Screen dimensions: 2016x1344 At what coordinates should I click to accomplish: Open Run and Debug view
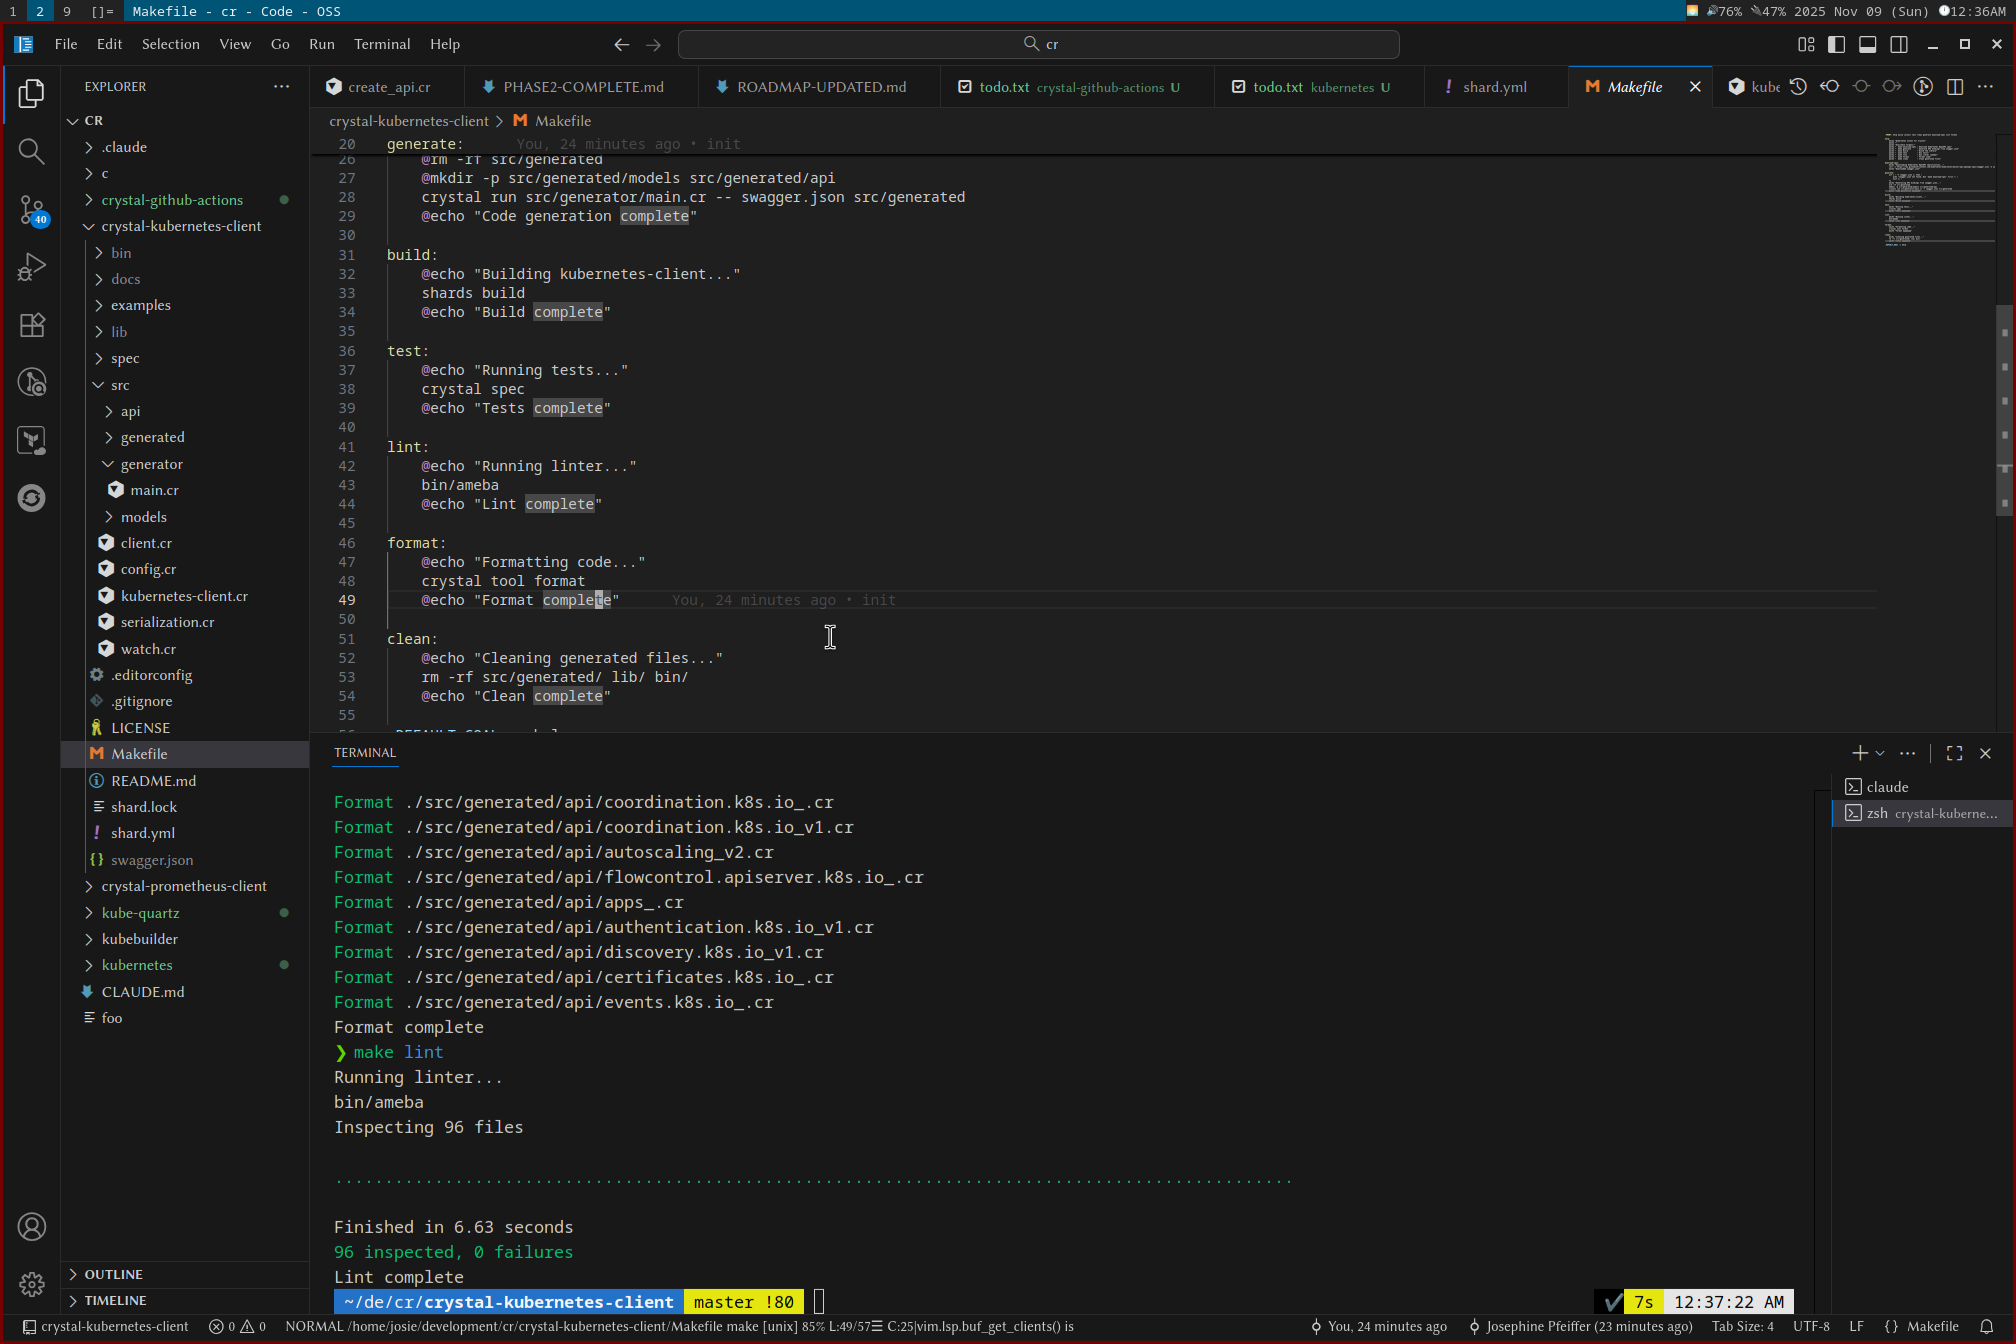31,267
